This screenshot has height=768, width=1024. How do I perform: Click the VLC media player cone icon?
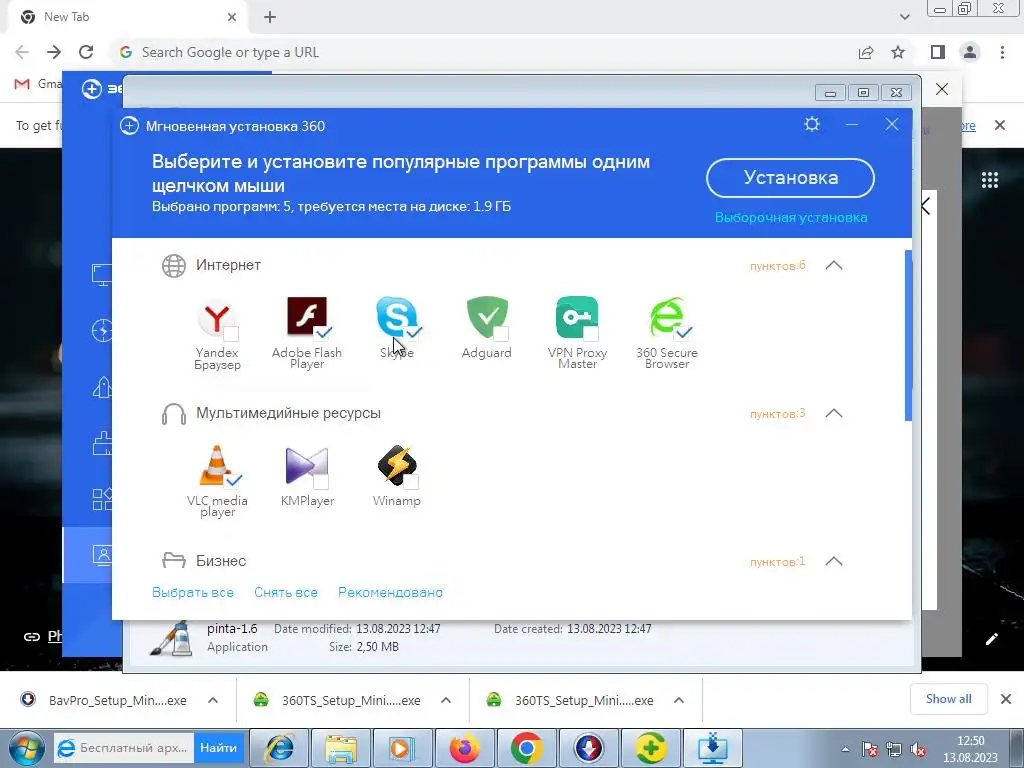click(216, 465)
